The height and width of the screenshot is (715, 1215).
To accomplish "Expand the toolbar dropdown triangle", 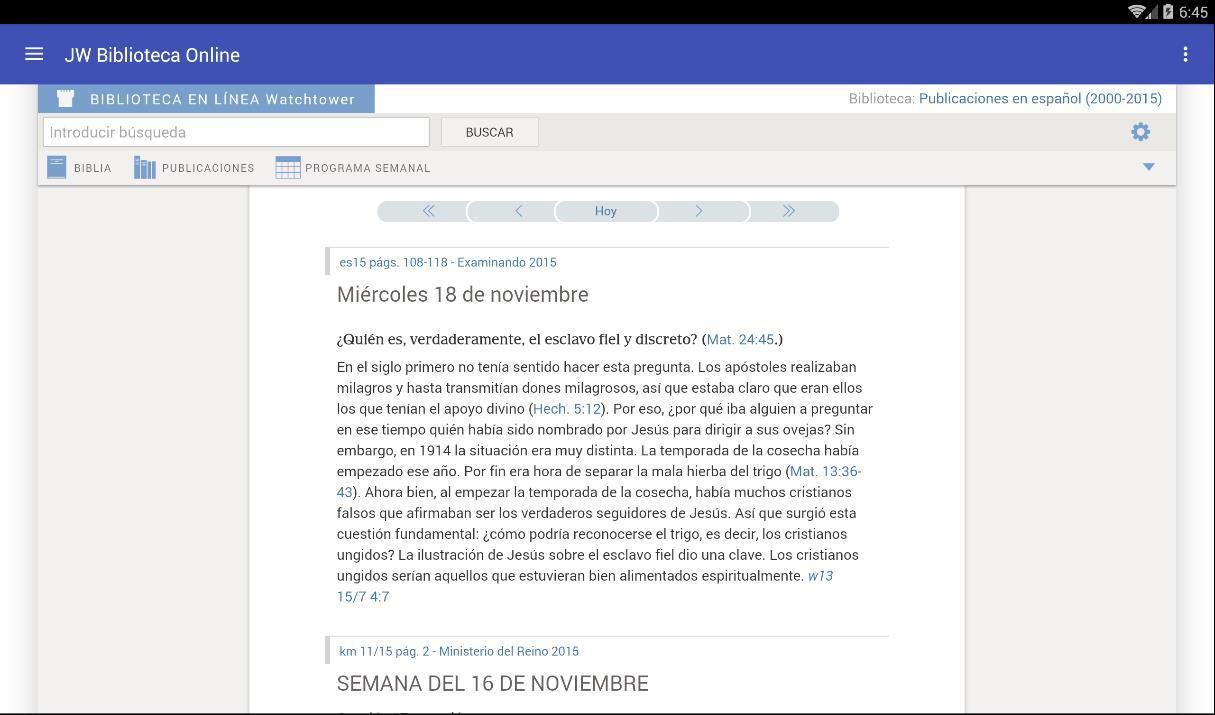I will pos(1148,167).
